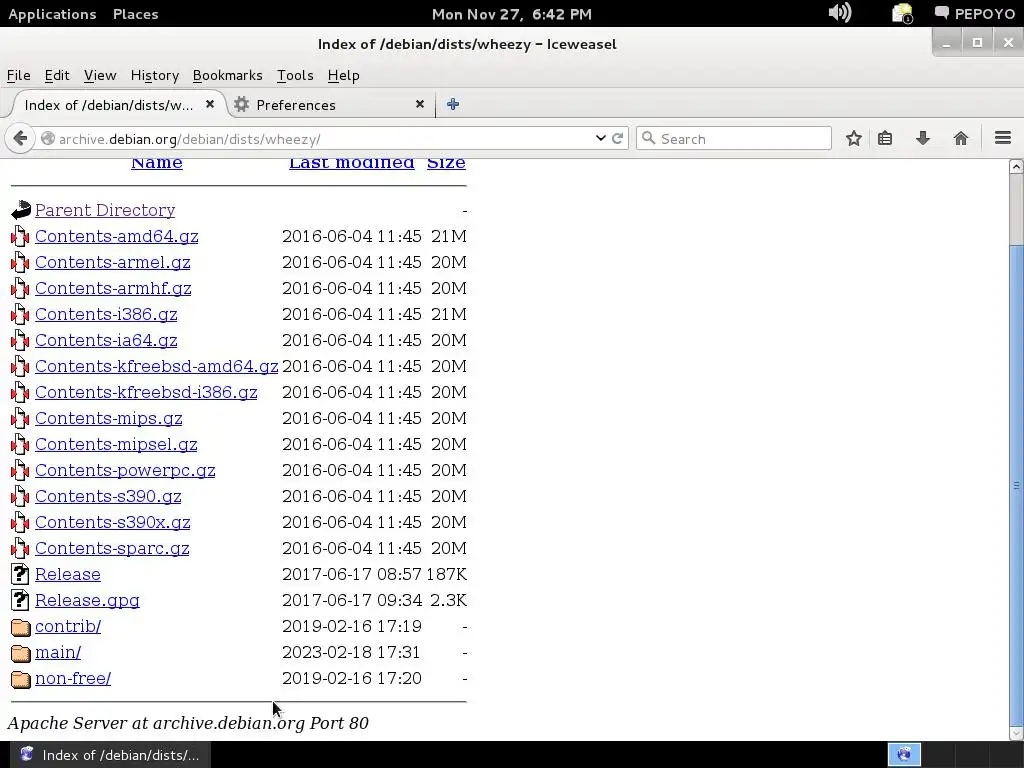This screenshot has width=1024, height=768.
Task: Open the History menu
Action: tap(154, 75)
